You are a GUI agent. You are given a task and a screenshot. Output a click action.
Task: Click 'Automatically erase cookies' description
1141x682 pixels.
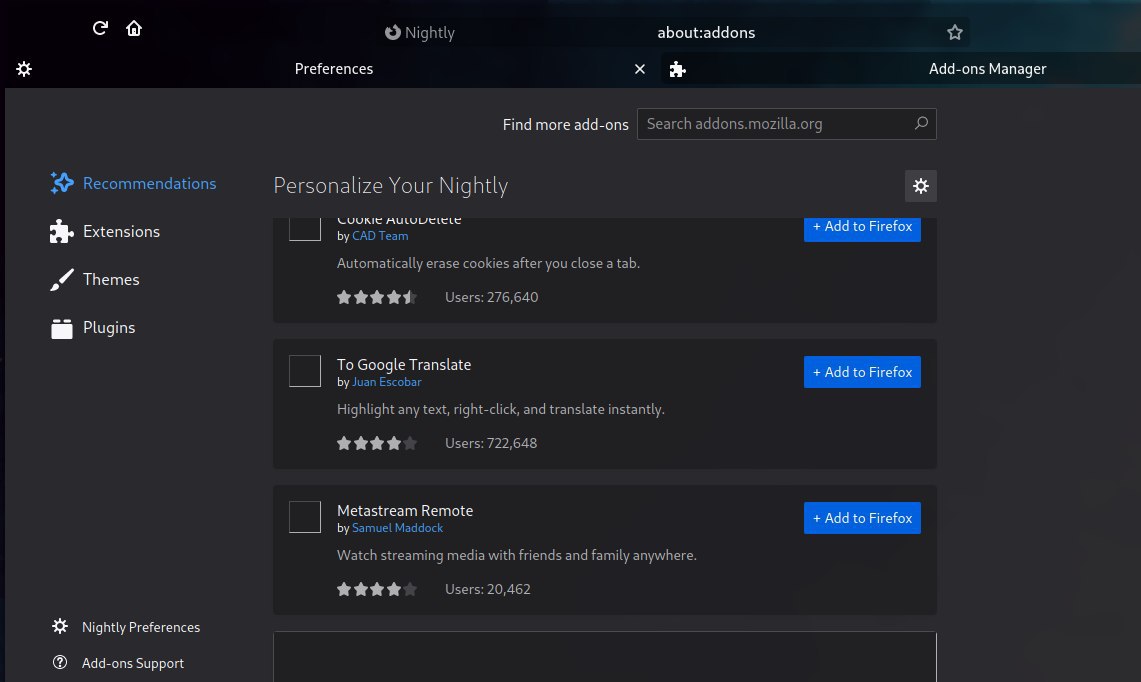[488, 263]
